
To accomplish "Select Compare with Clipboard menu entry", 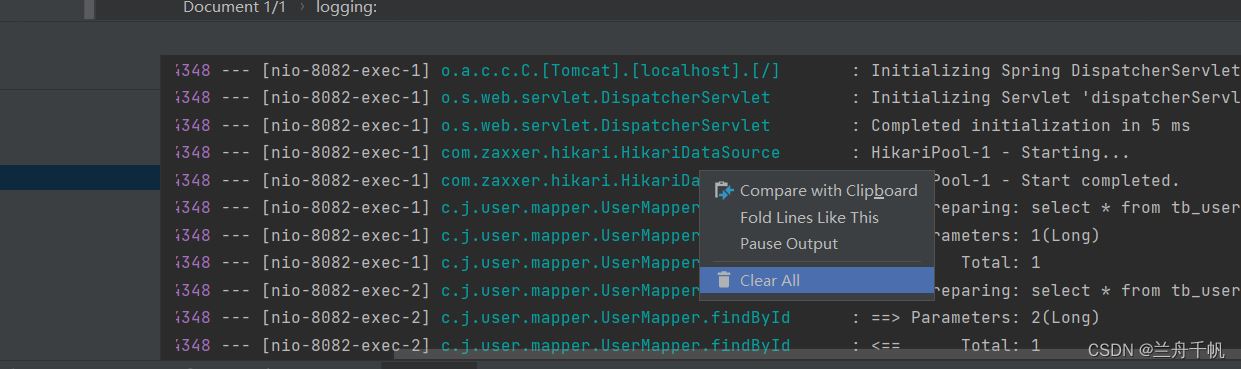I will [x=817, y=190].
